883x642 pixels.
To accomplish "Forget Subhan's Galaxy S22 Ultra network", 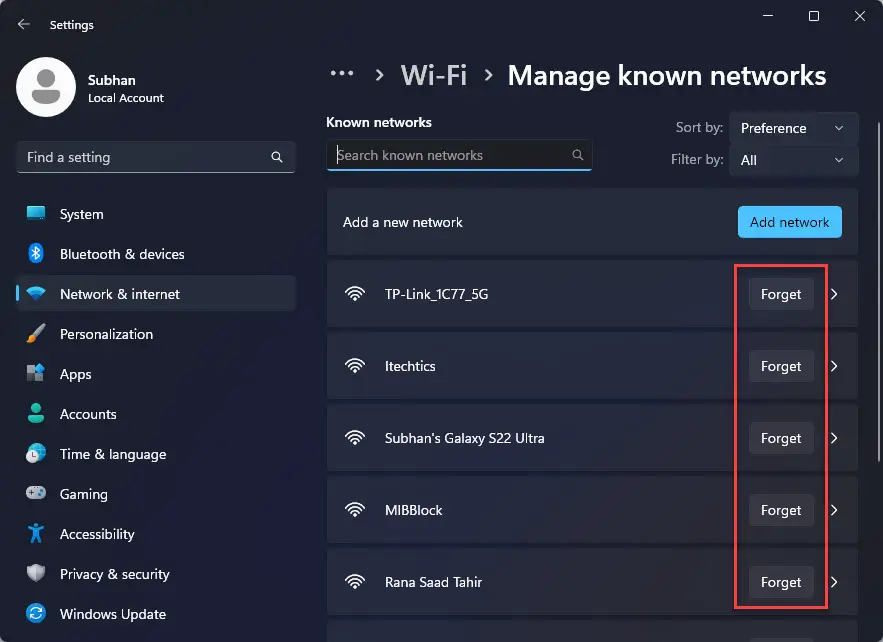I will pyautogui.click(x=781, y=438).
